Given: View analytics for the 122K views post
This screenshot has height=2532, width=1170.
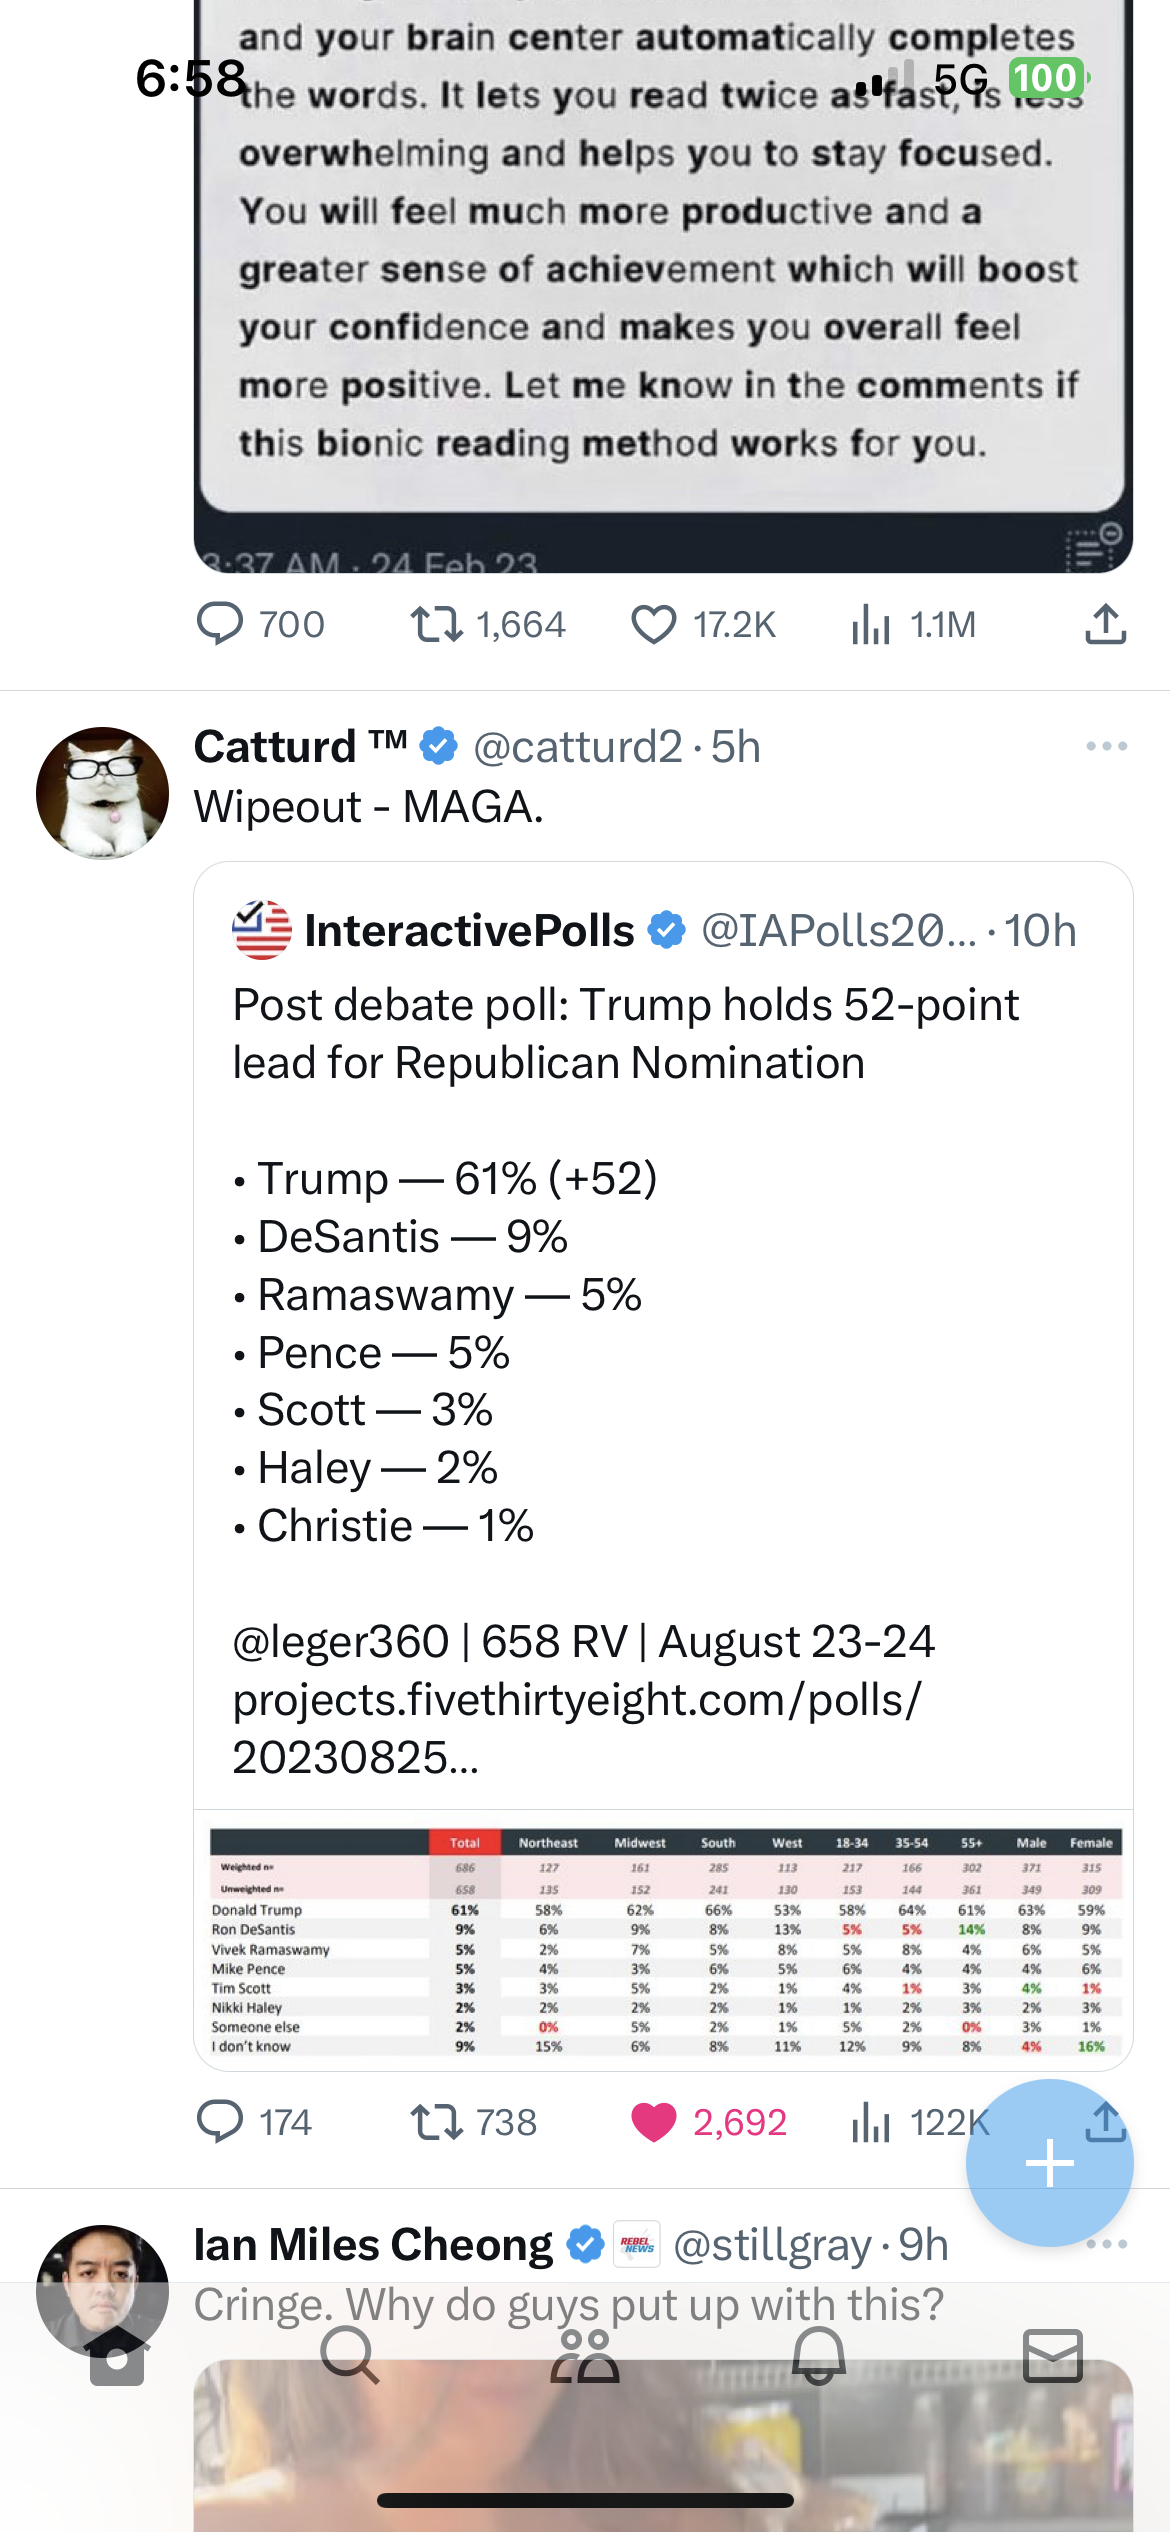Looking at the screenshot, I should 871,2121.
